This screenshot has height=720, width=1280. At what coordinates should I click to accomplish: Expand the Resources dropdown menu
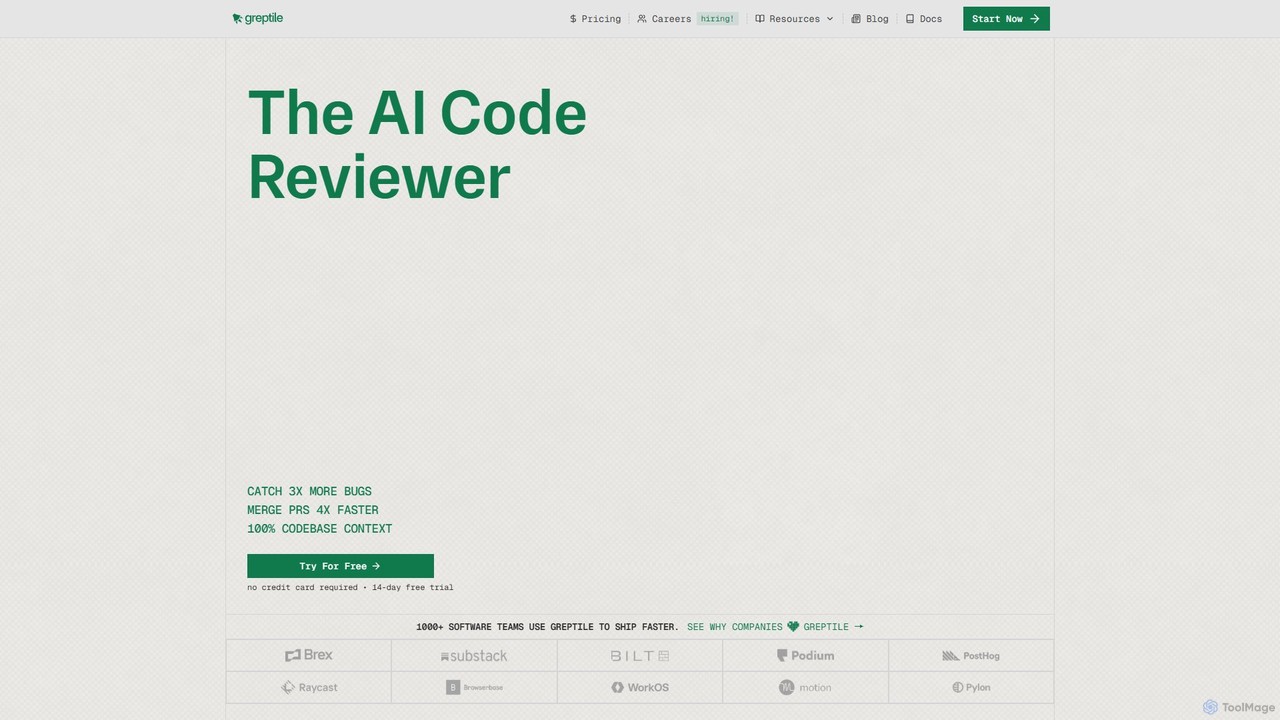click(x=794, y=19)
